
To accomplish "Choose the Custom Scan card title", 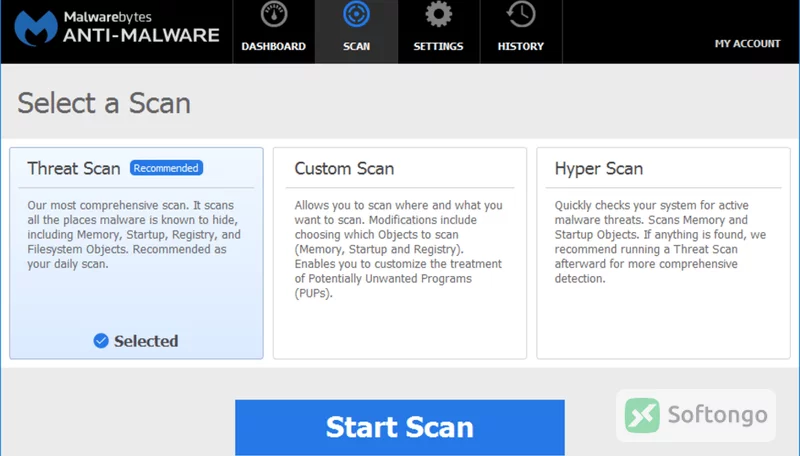I will [344, 168].
